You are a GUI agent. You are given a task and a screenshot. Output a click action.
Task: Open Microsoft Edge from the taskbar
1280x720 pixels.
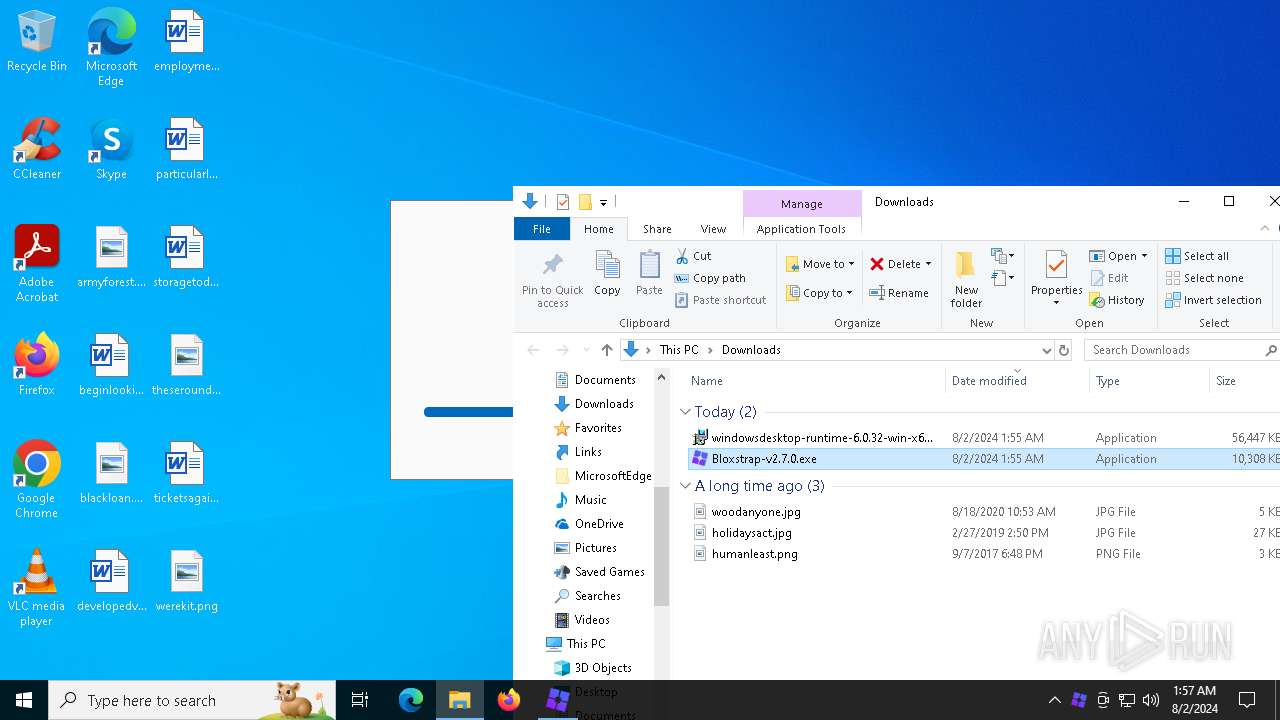tap(411, 700)
